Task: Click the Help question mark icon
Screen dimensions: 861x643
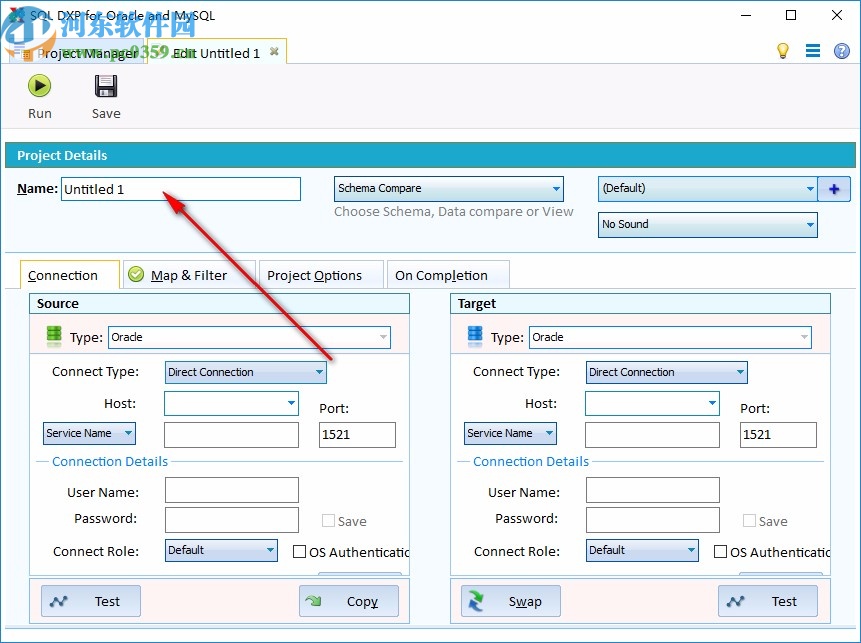Action: coord(841,51)
